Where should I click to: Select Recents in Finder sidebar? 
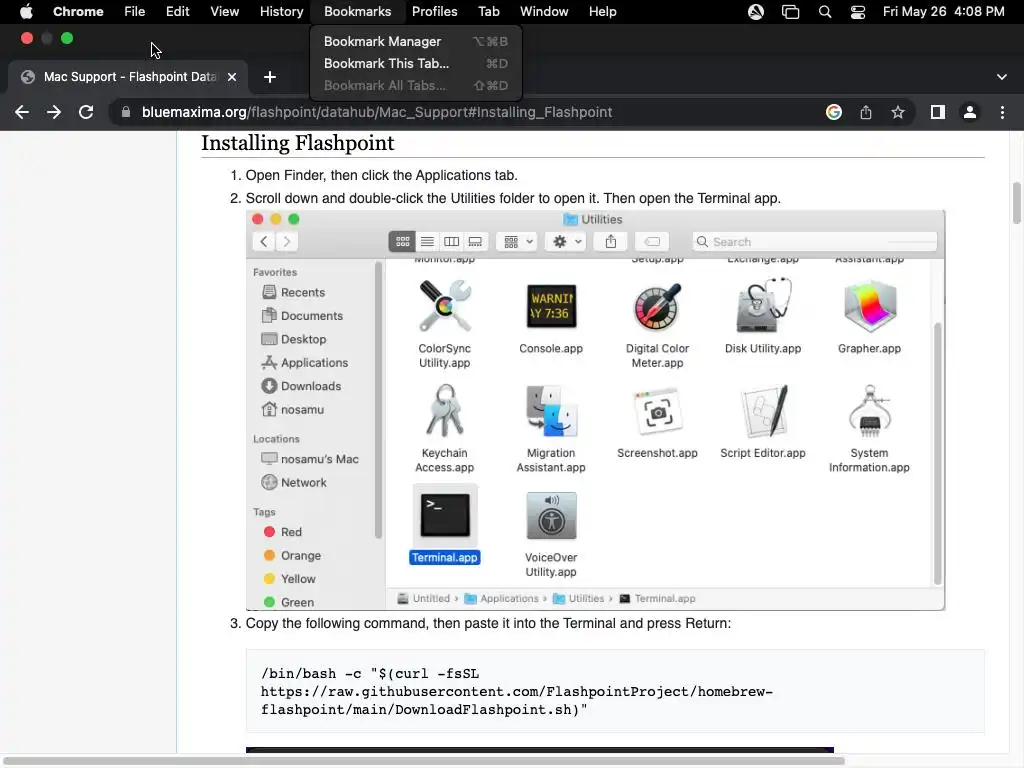click(293, 293)
